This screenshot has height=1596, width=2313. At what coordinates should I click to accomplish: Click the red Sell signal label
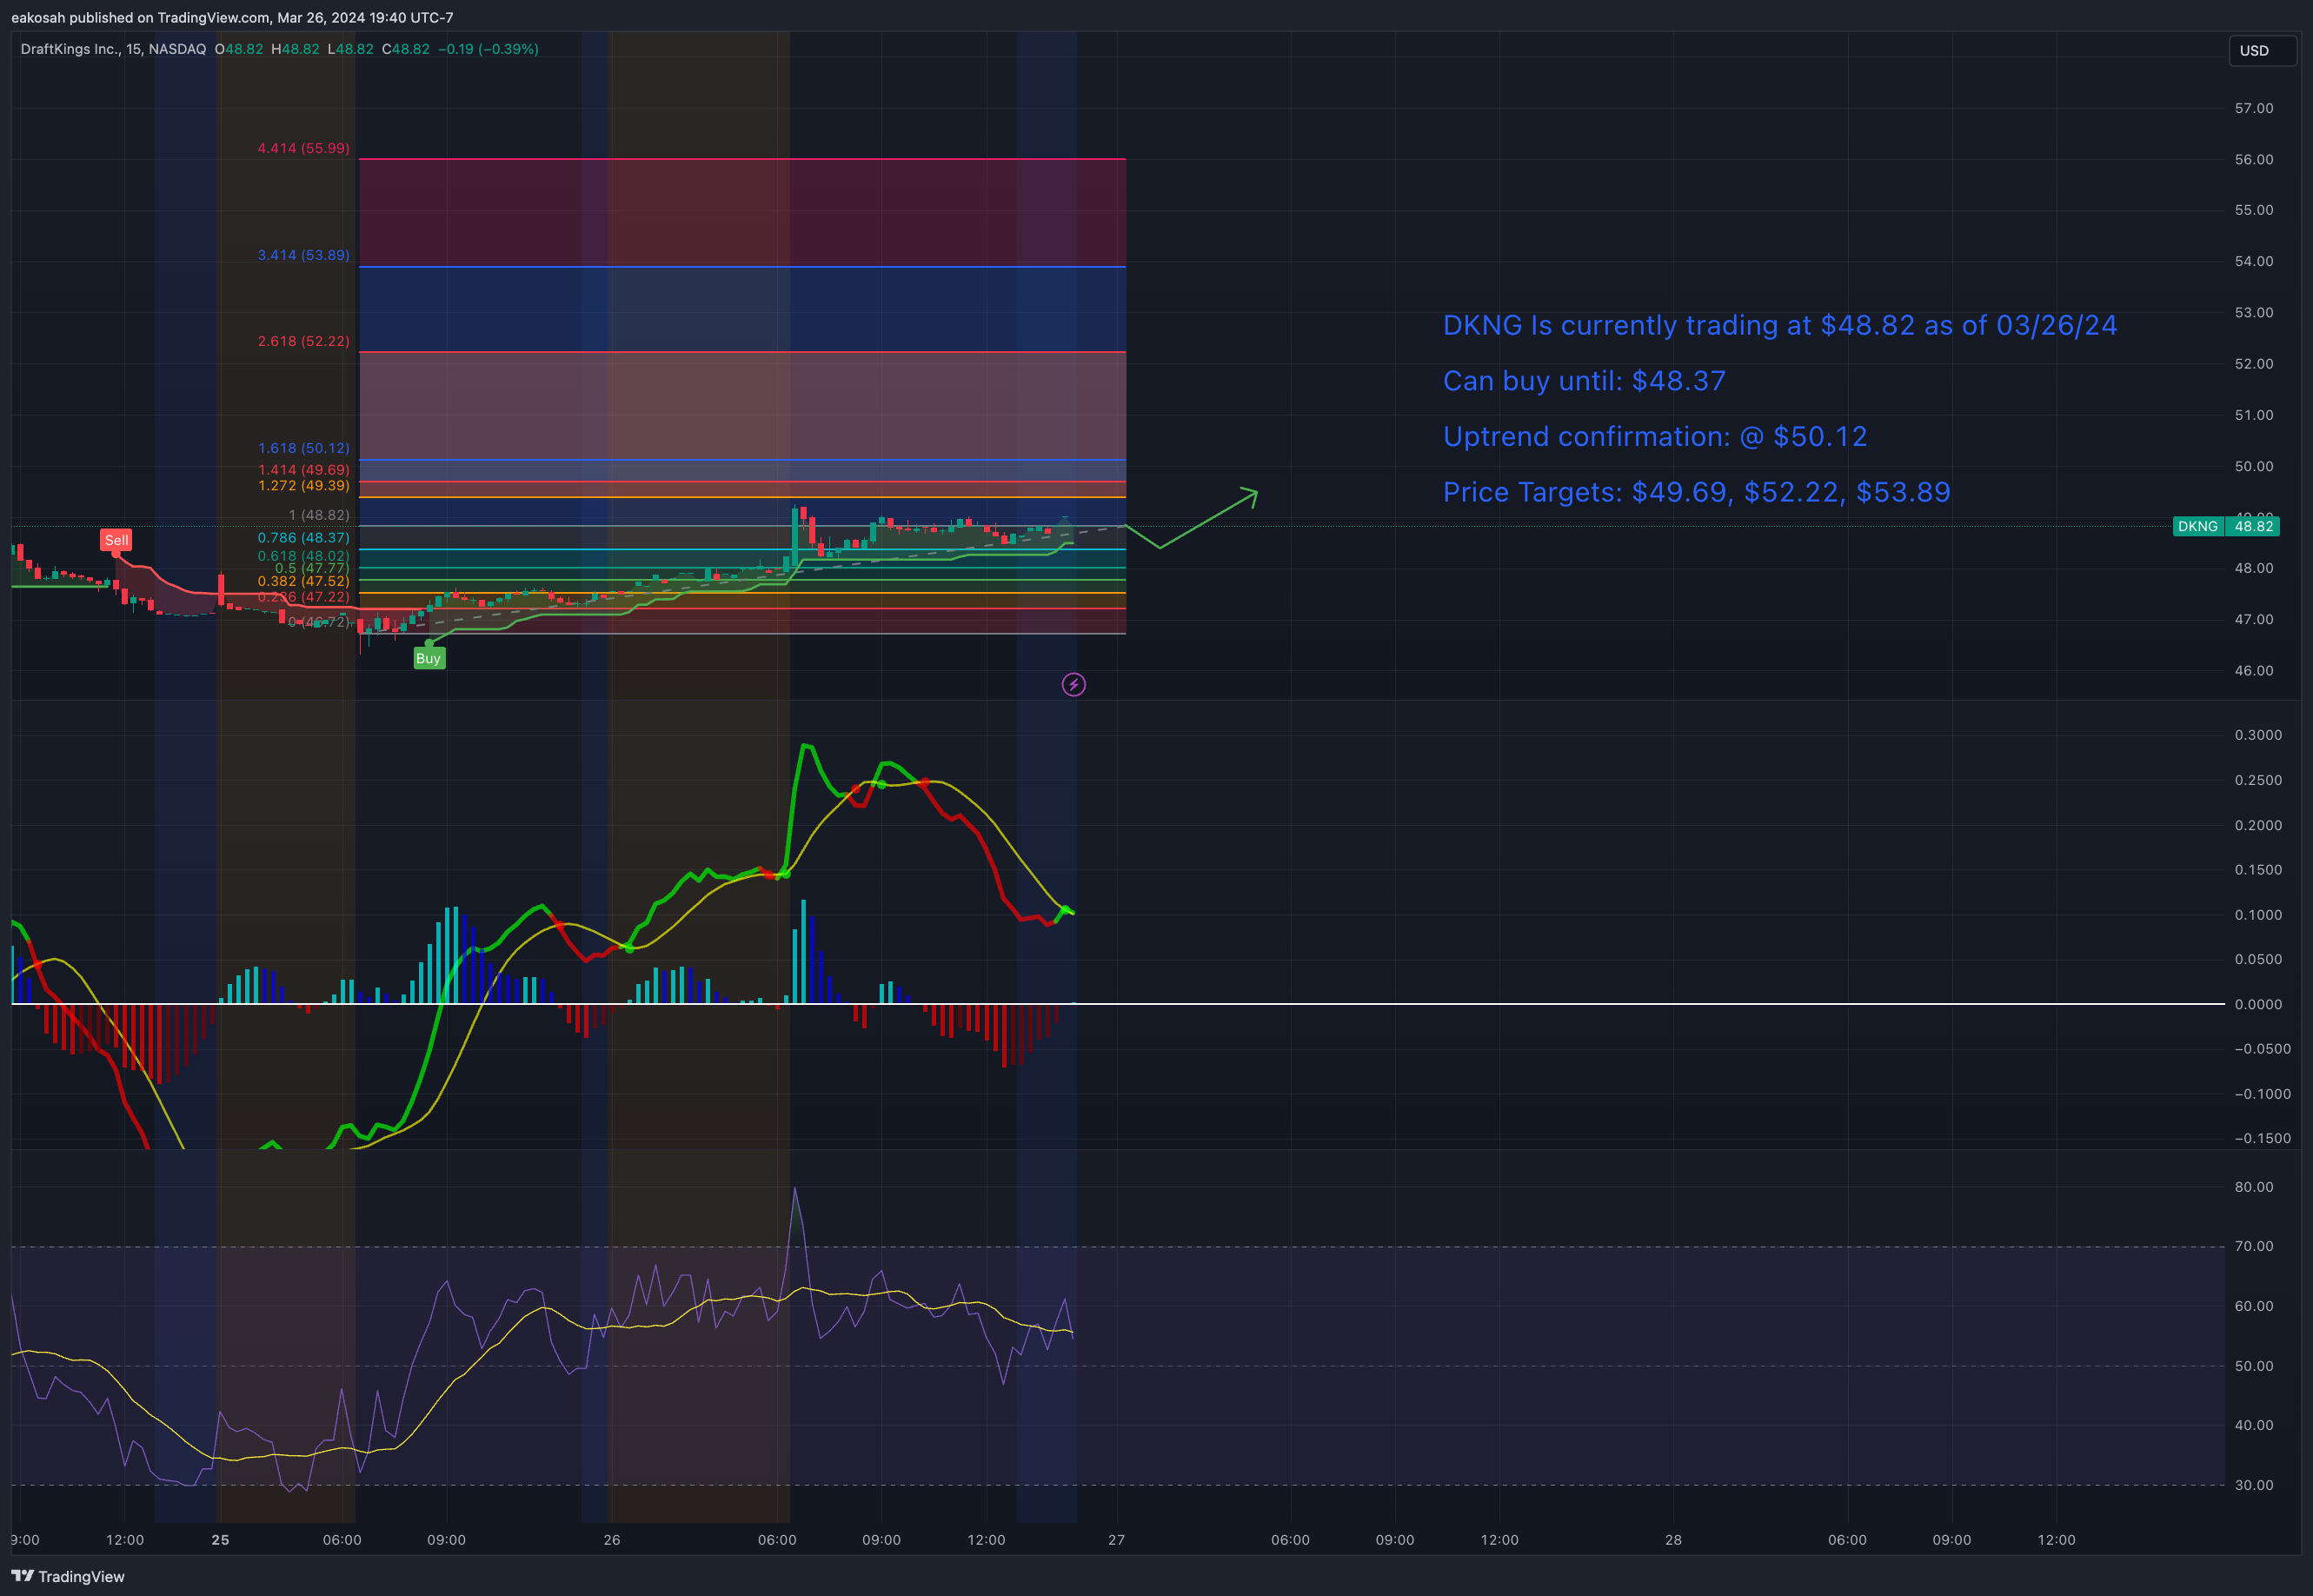pos(116,540)
